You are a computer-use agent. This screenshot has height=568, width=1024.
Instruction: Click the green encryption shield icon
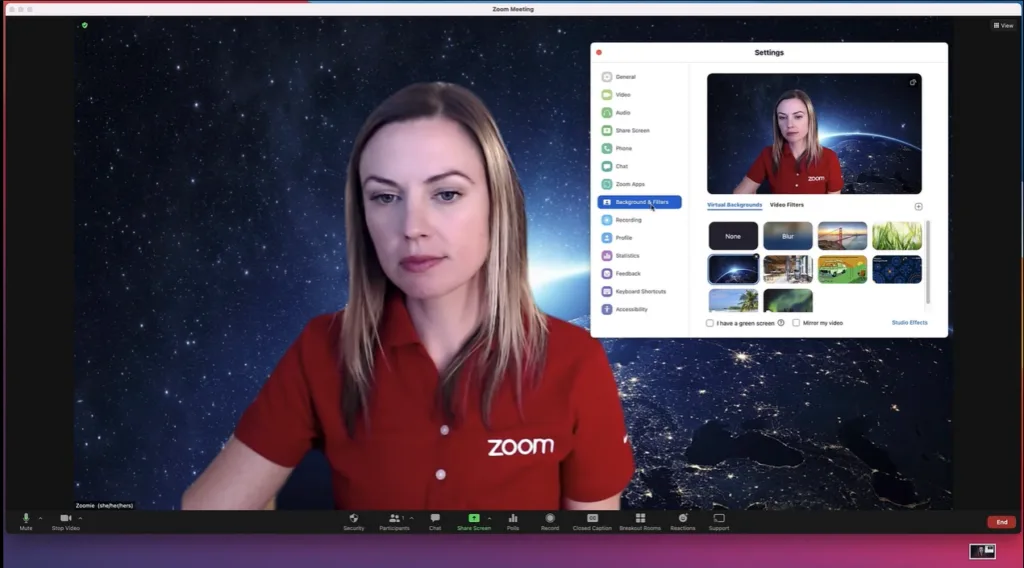point(84,25)
